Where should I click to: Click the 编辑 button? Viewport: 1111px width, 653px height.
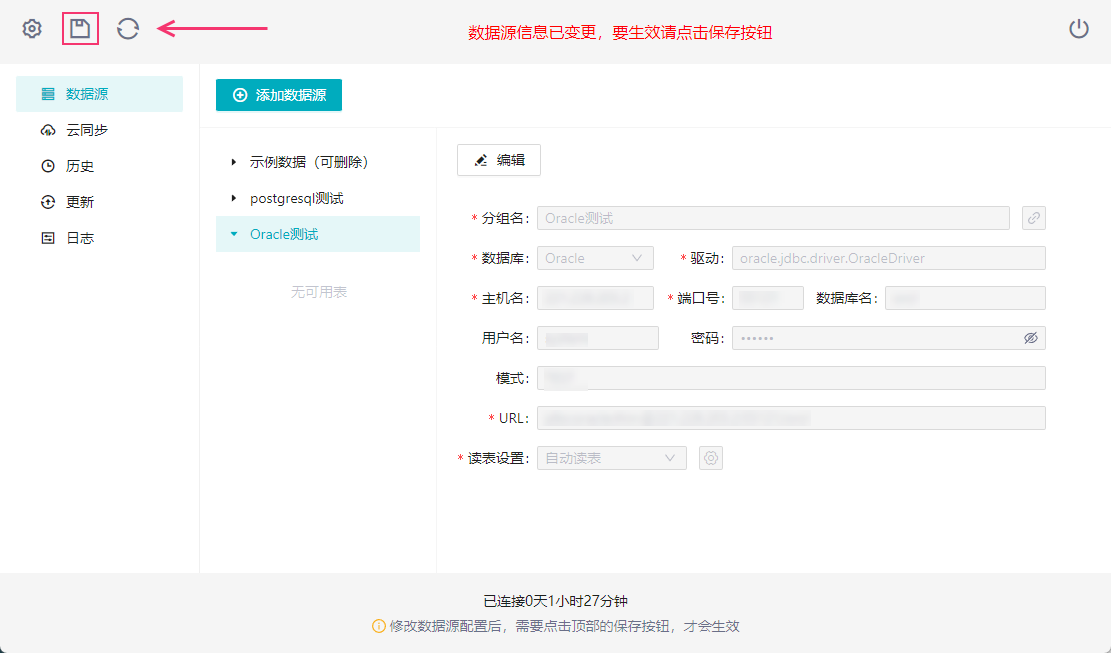pyautogui.click(x=499, y=160)
